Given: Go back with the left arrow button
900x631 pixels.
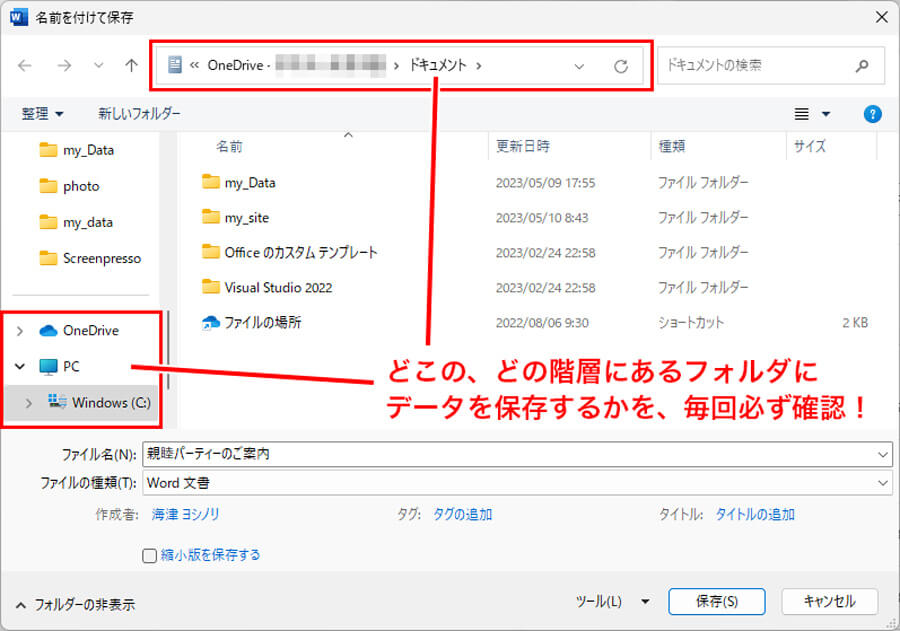Looking at the screenshot, I should pyautogui.click(x=25, y=65).
